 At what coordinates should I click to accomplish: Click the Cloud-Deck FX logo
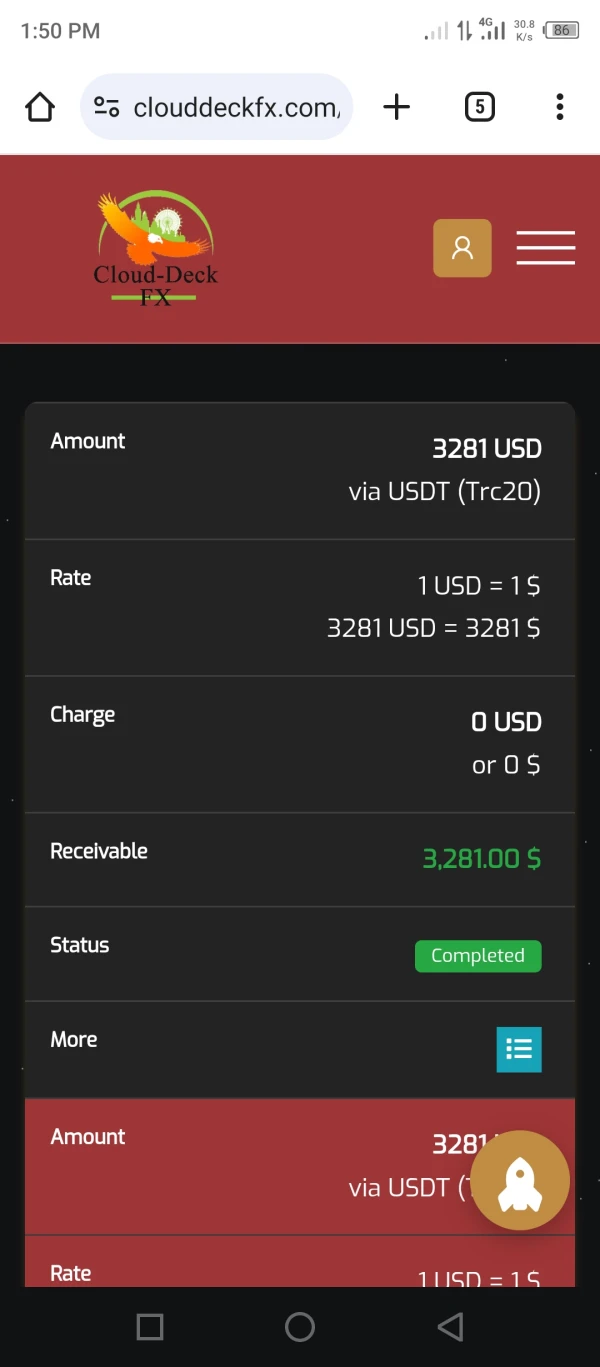tap(155, 248)
